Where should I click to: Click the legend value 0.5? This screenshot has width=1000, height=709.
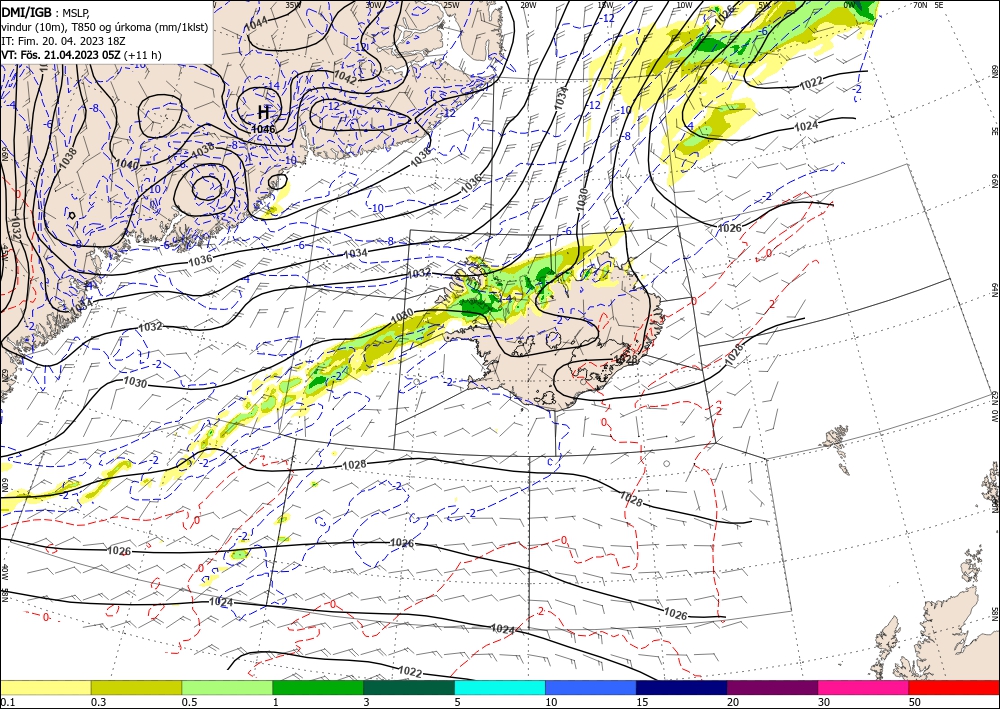pyautogui.click(x=189, y=702)
